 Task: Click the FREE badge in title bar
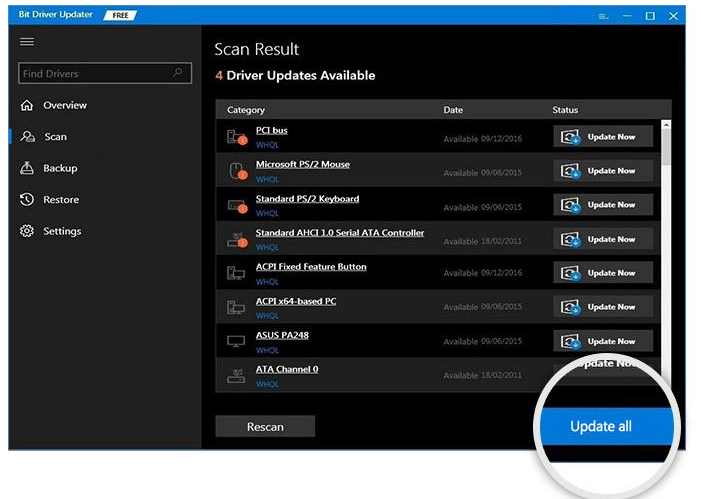tap(120, 15)
